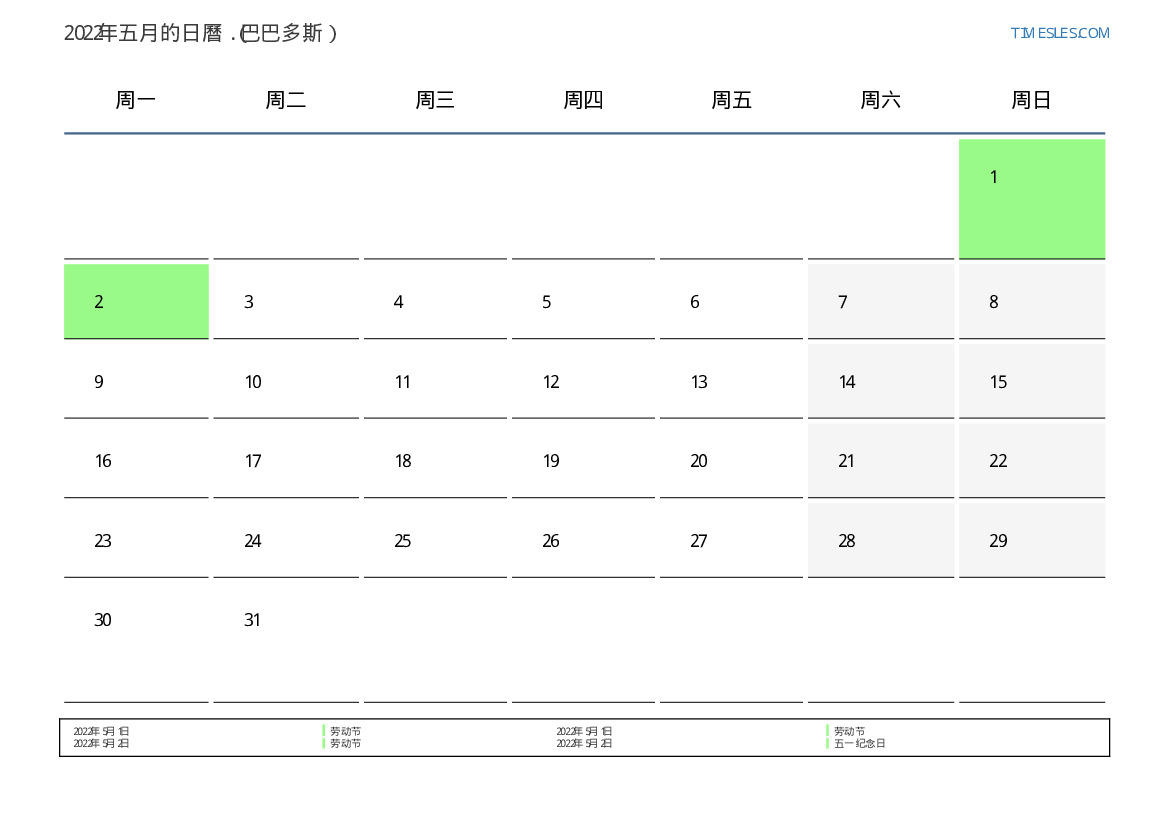
Task: Select Sunday date 22
Action: tap(1032, 460)
